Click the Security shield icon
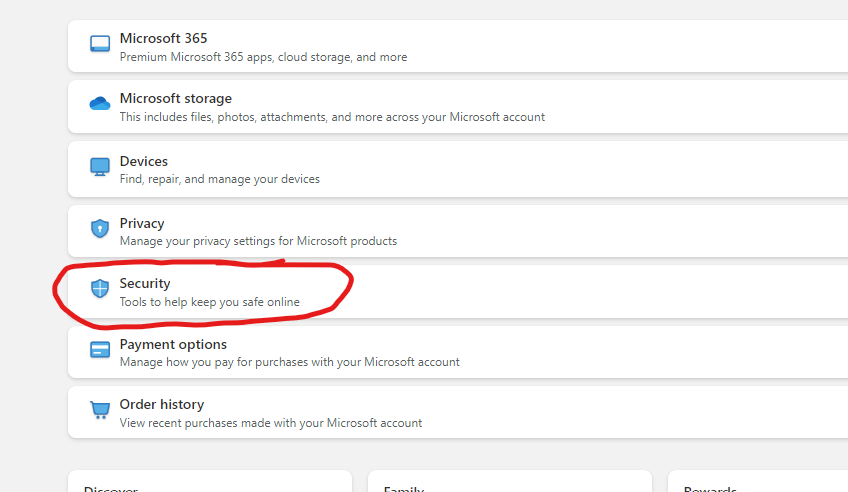 pos(100,289)
